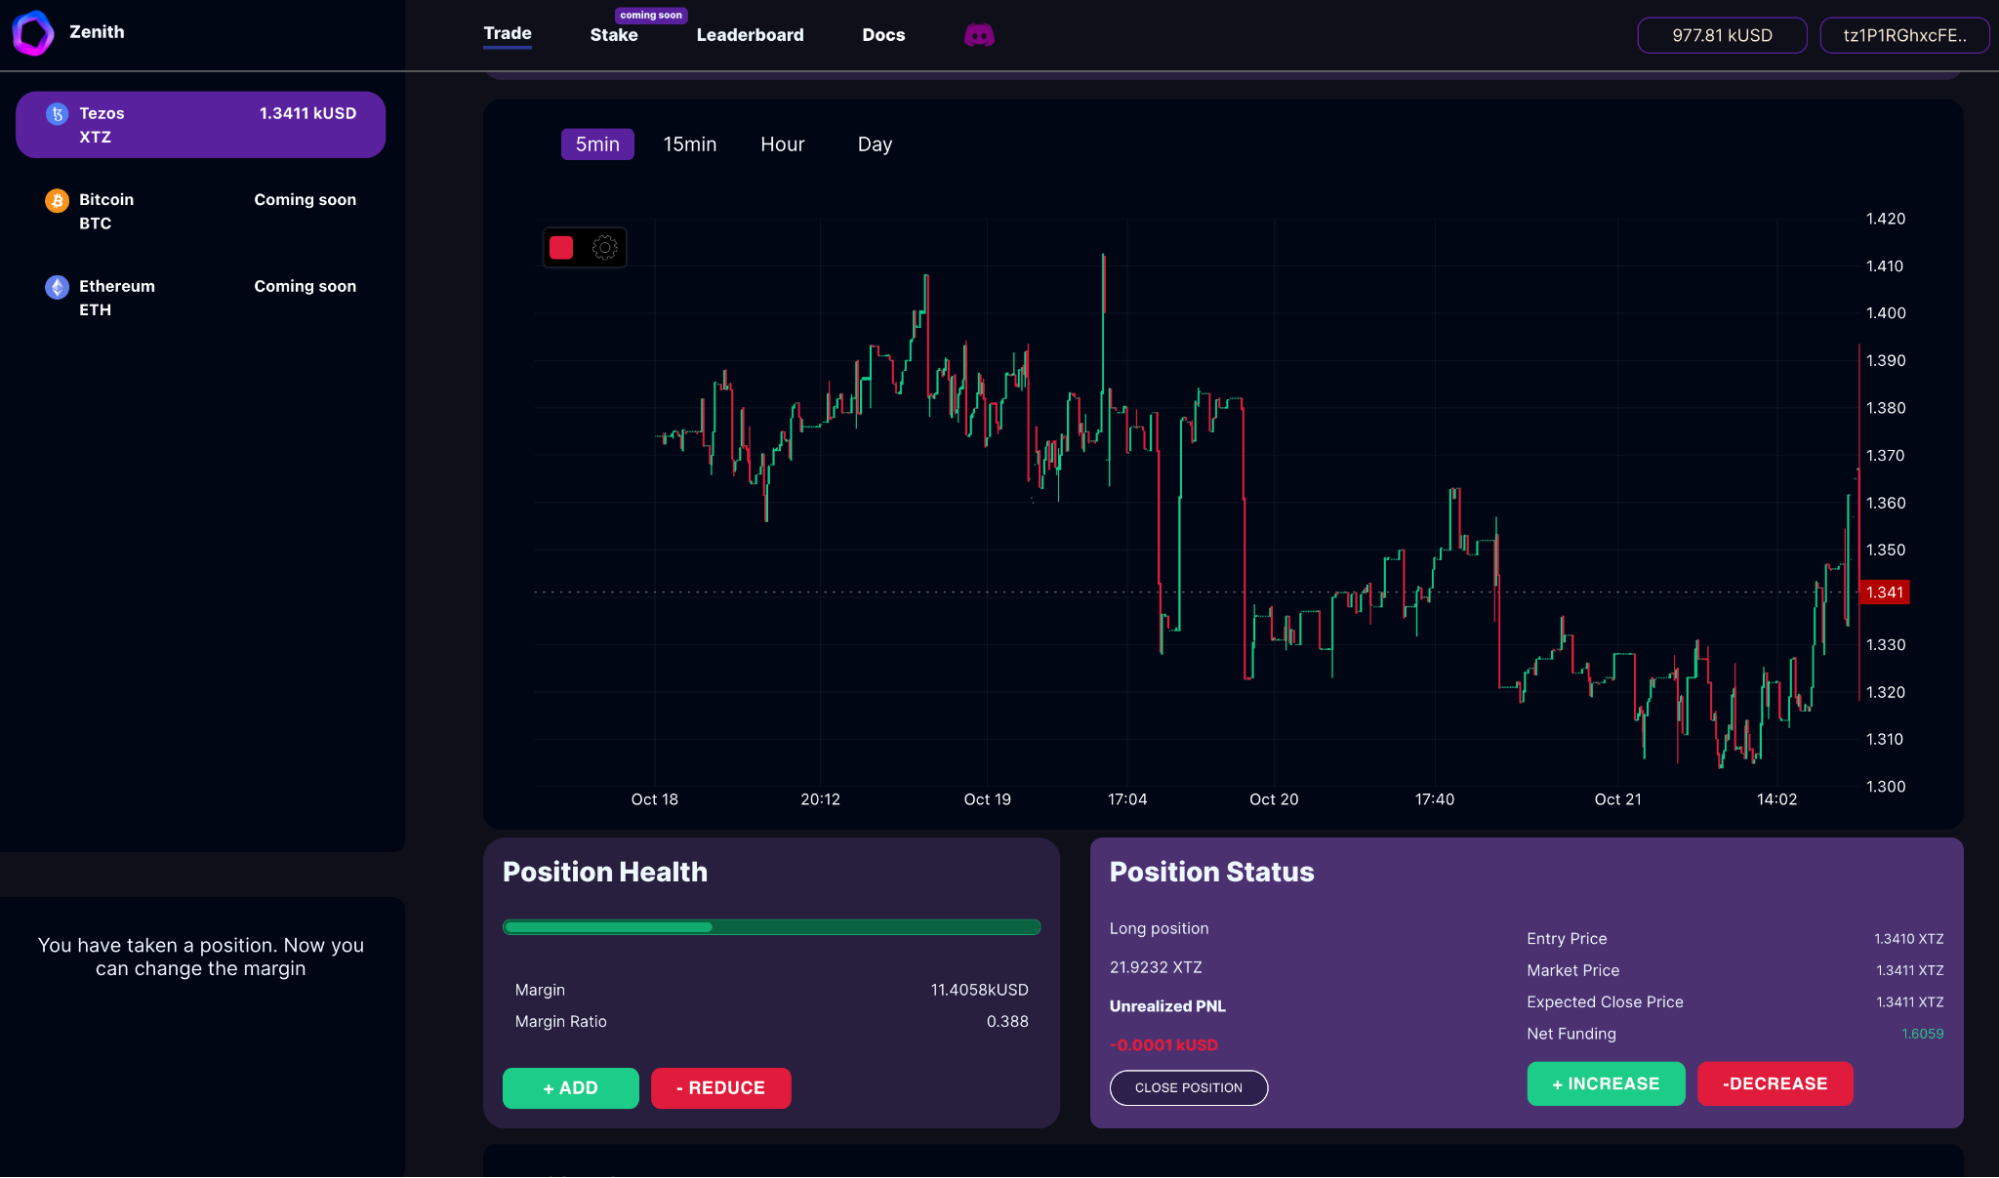1999x1178 pixels.
Task: Click the red chart indicator swatch
Action: [561, 248]
